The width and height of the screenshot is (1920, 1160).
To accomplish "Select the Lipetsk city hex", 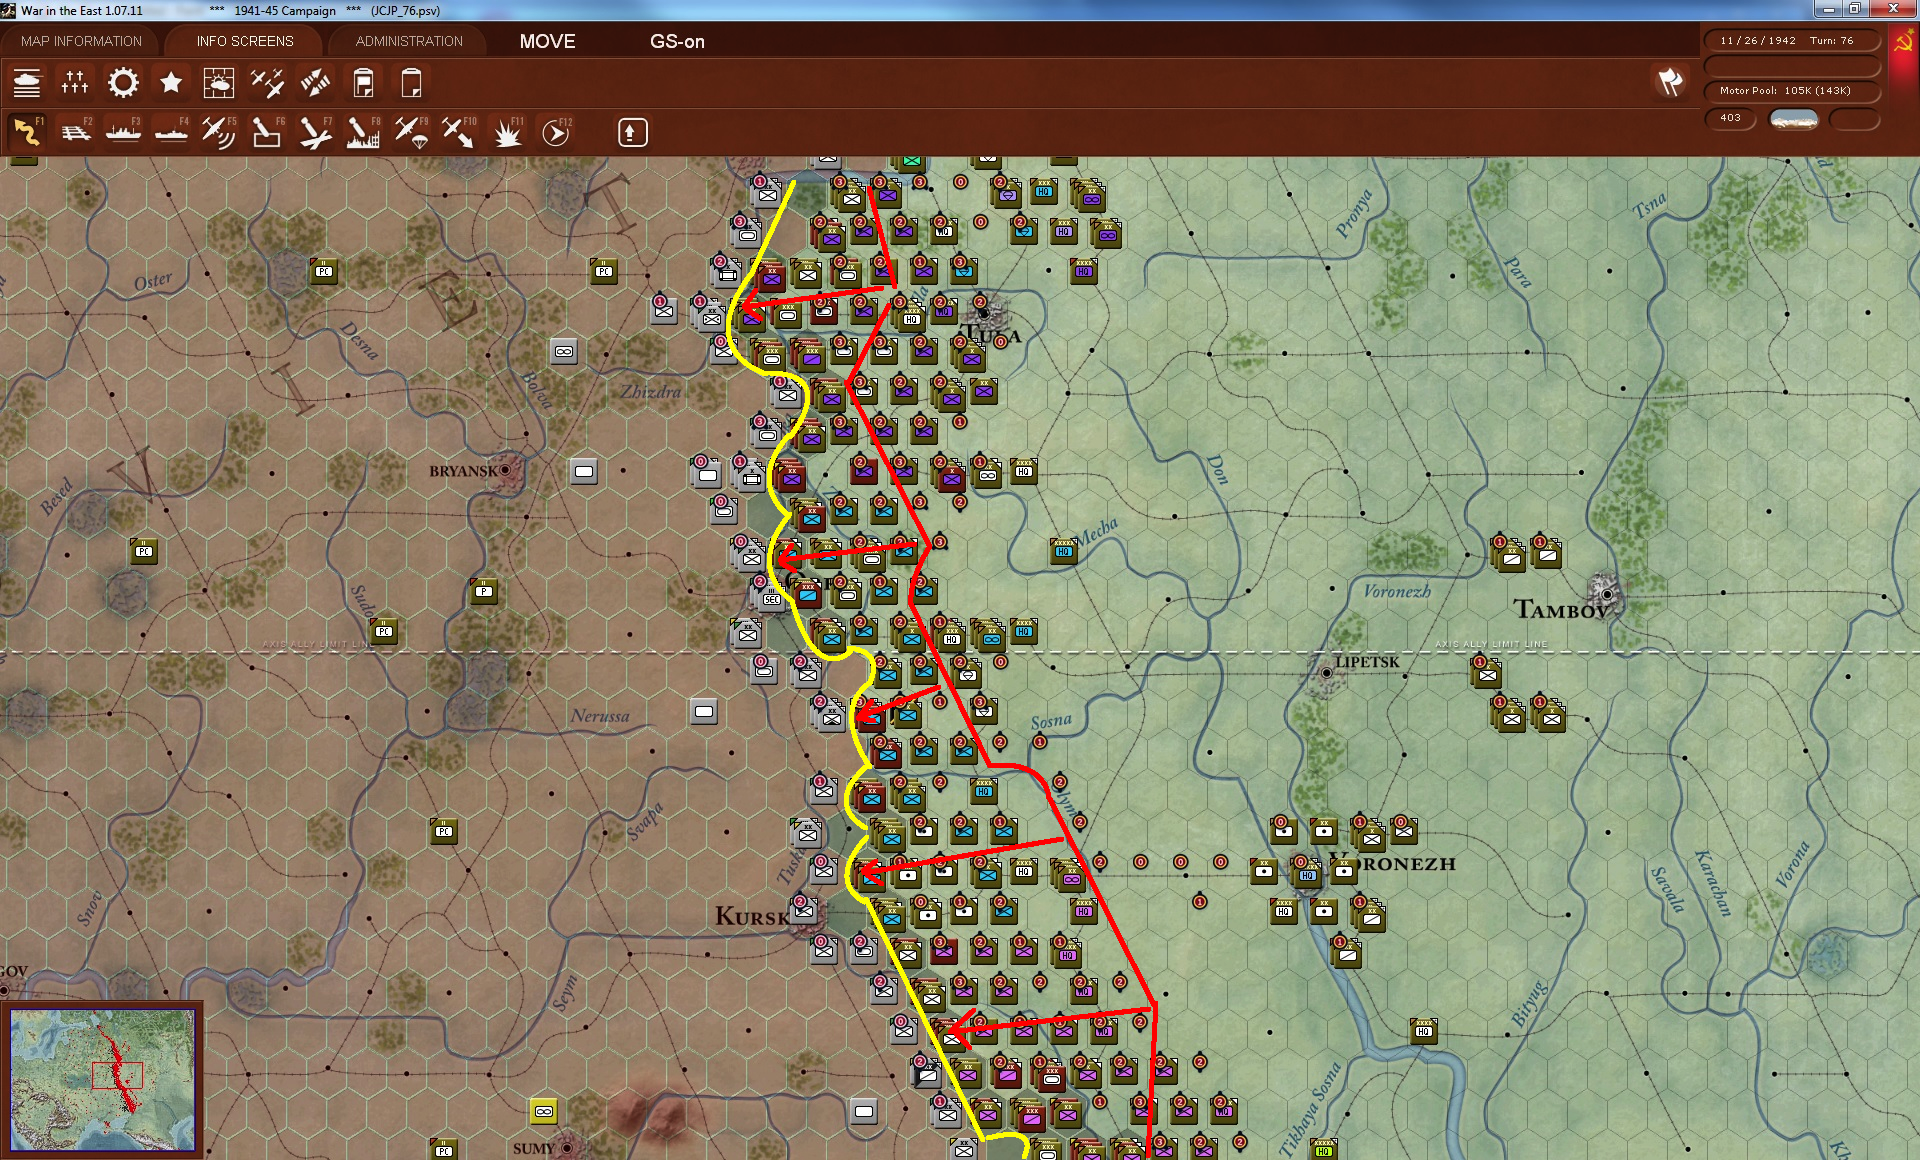I will (x=1326, y=673).
